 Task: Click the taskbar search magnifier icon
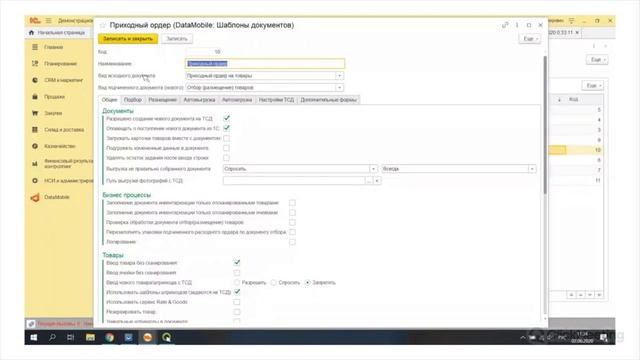[52, 337]
